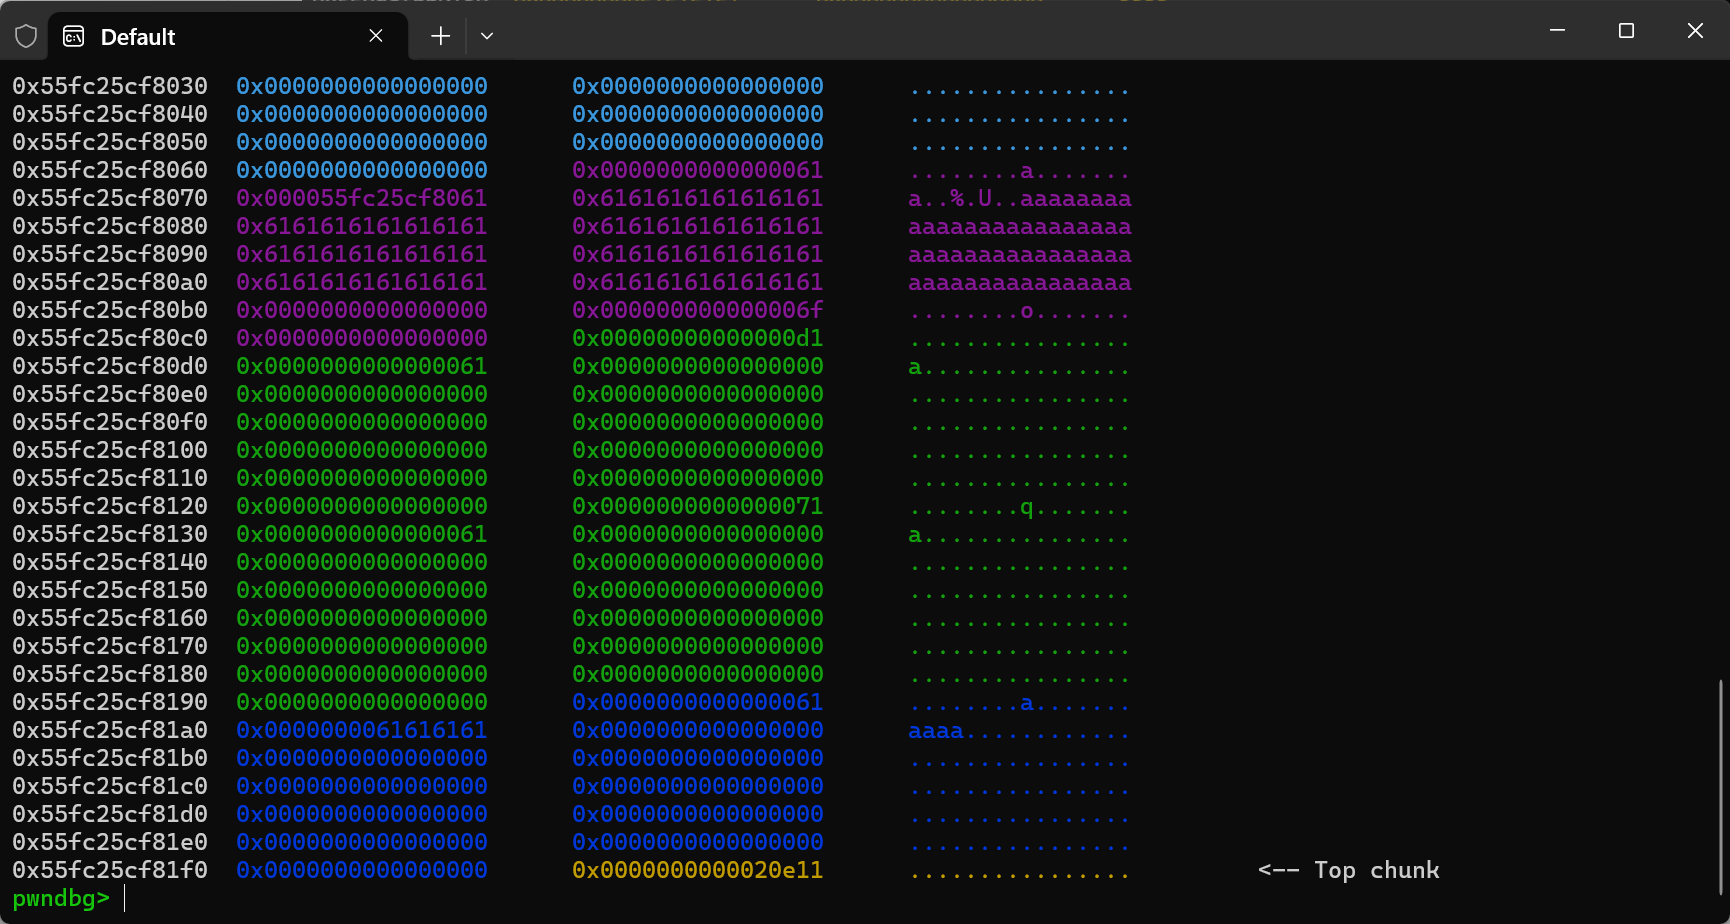Screen dimensions: 1730x924
Task: Click the ASCII column in row 0x55fc25cf8090
Action: tap(1020, 254)
